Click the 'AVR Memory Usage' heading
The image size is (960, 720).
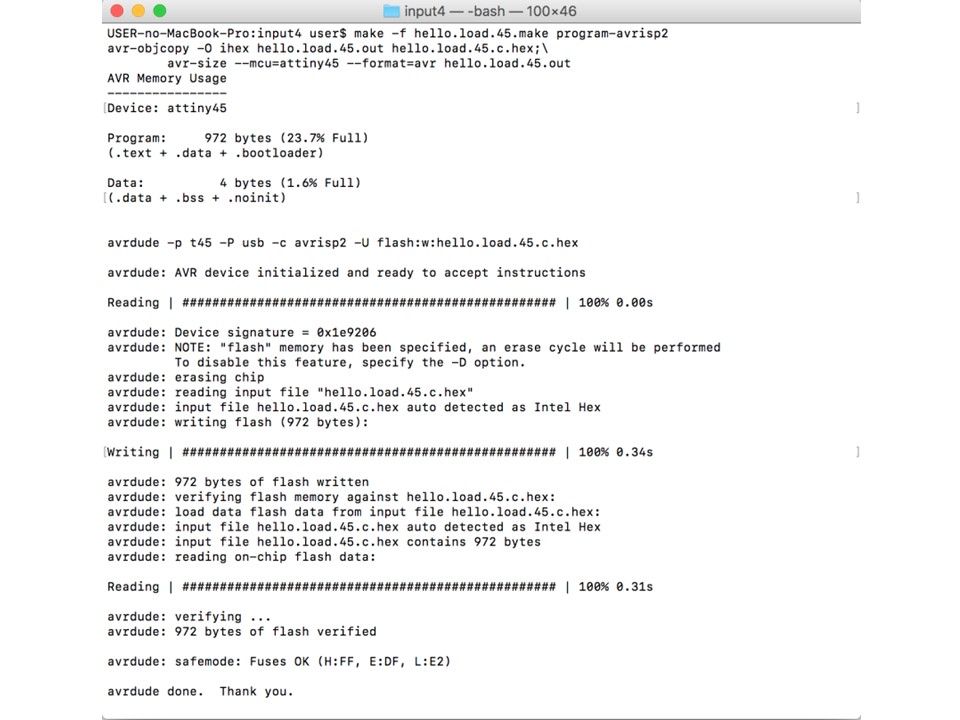[x=167, y=78]
